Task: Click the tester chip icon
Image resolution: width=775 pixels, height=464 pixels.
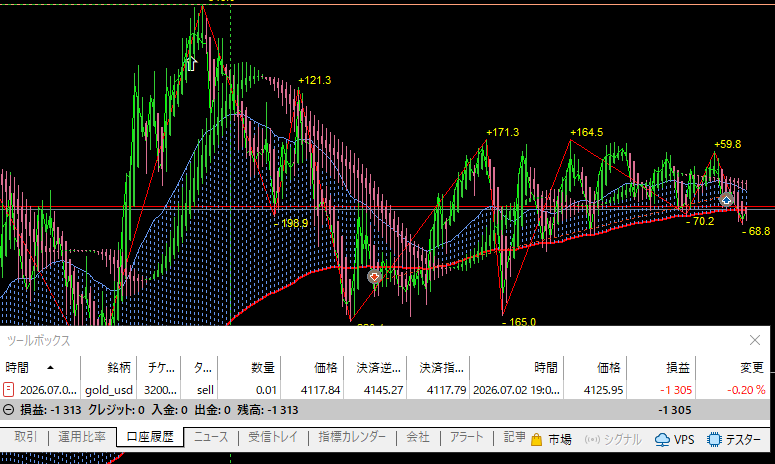Action: click(x=714, y=439)
